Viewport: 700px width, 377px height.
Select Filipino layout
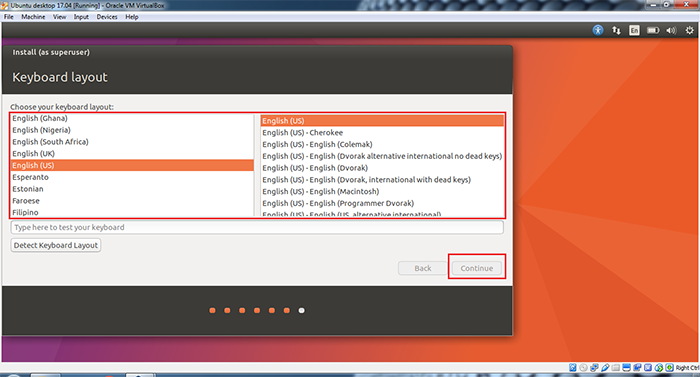coord(132,212)
